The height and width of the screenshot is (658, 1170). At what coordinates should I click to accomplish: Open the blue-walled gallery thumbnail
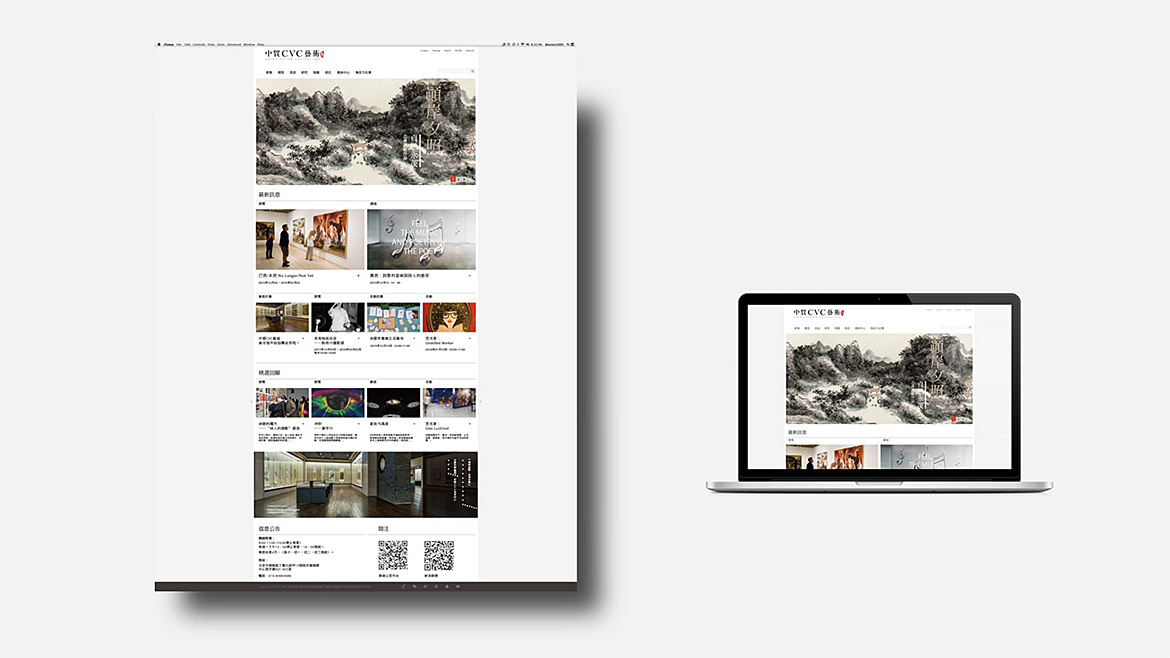pos(449,403)
